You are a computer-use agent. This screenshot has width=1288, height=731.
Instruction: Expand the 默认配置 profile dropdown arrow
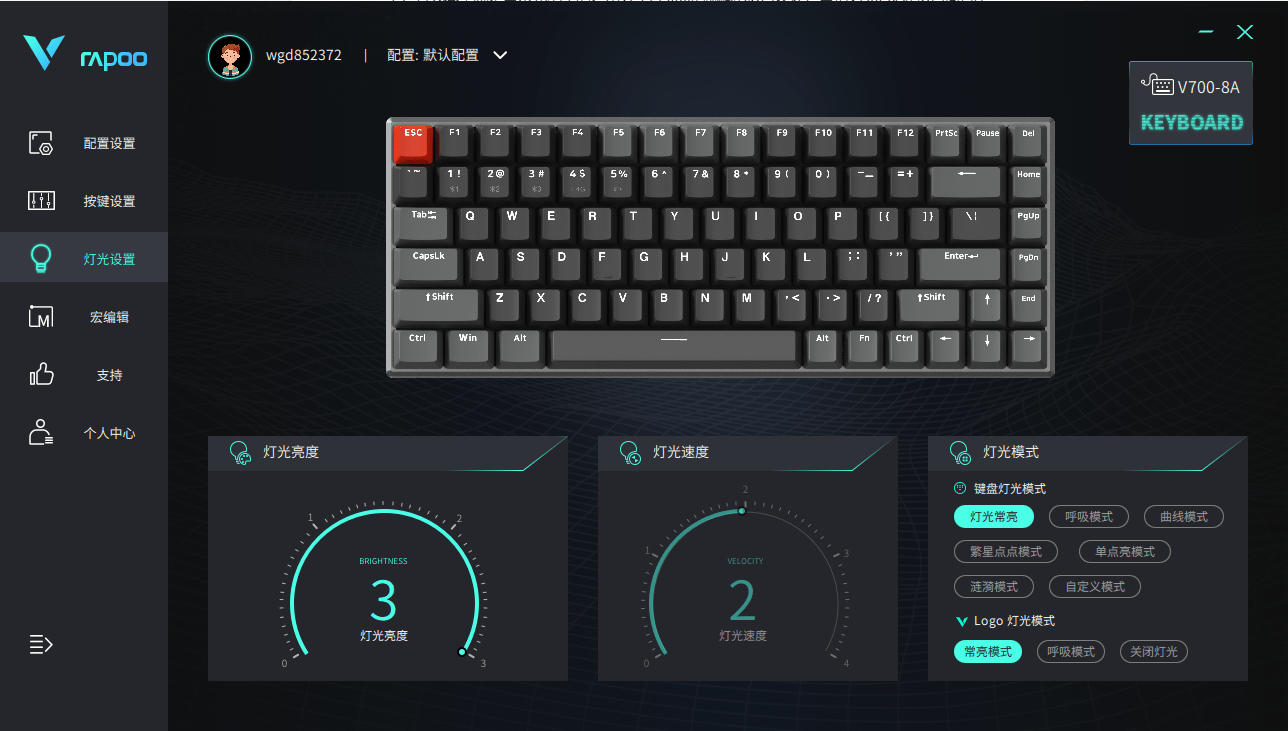point(501,55)
